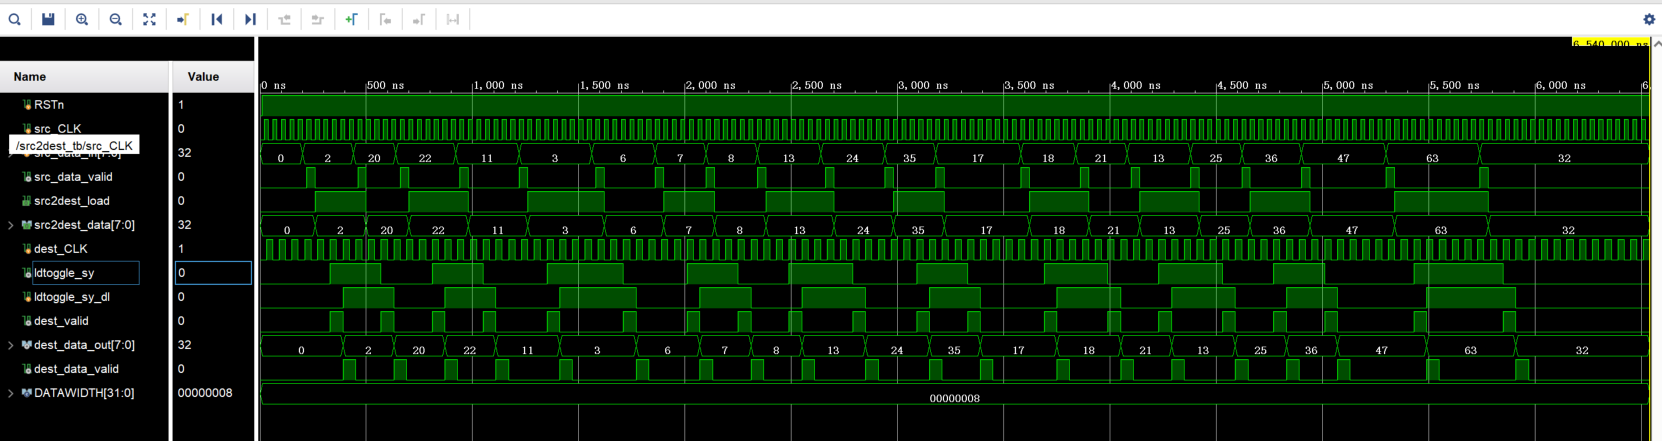Add a marker with the green plus icon
Image resolution: width=1662 pixels, height=441 pixels.
click(352, 19)
